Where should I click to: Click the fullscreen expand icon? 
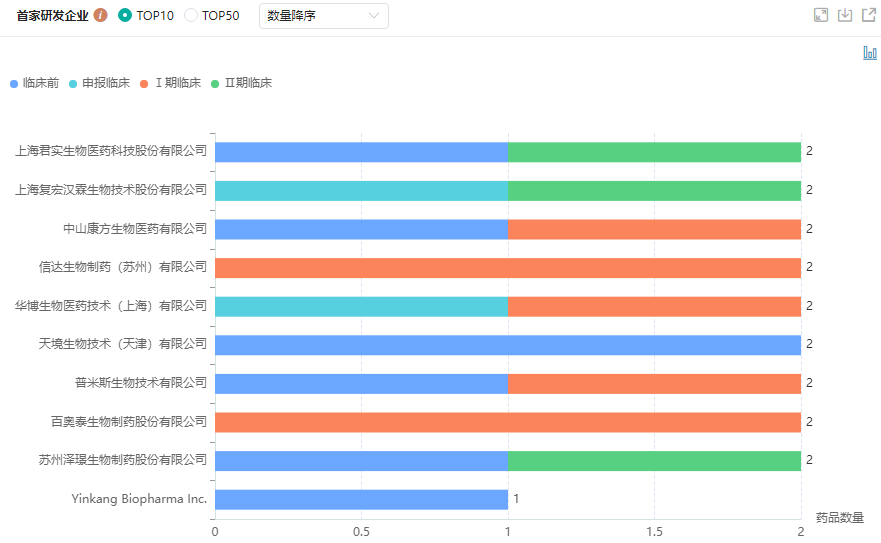click(x=821, y=15)
